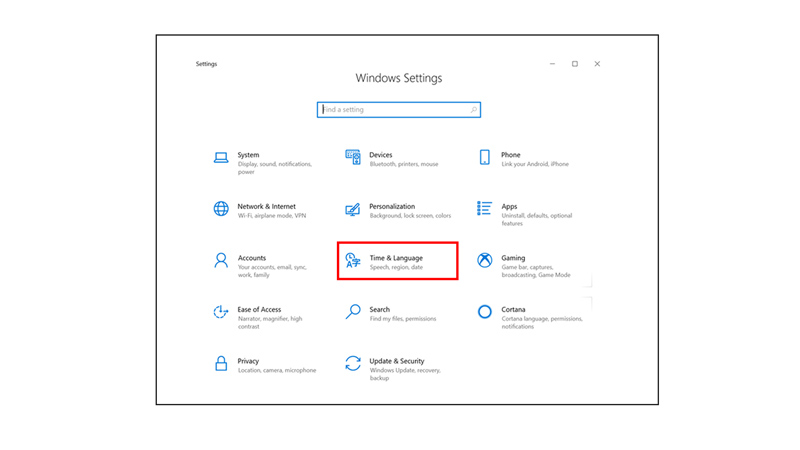Viewport: 800px width, 450px height.
Task: Click 'Find my files, permissions' description
Action: pos(403,319)
